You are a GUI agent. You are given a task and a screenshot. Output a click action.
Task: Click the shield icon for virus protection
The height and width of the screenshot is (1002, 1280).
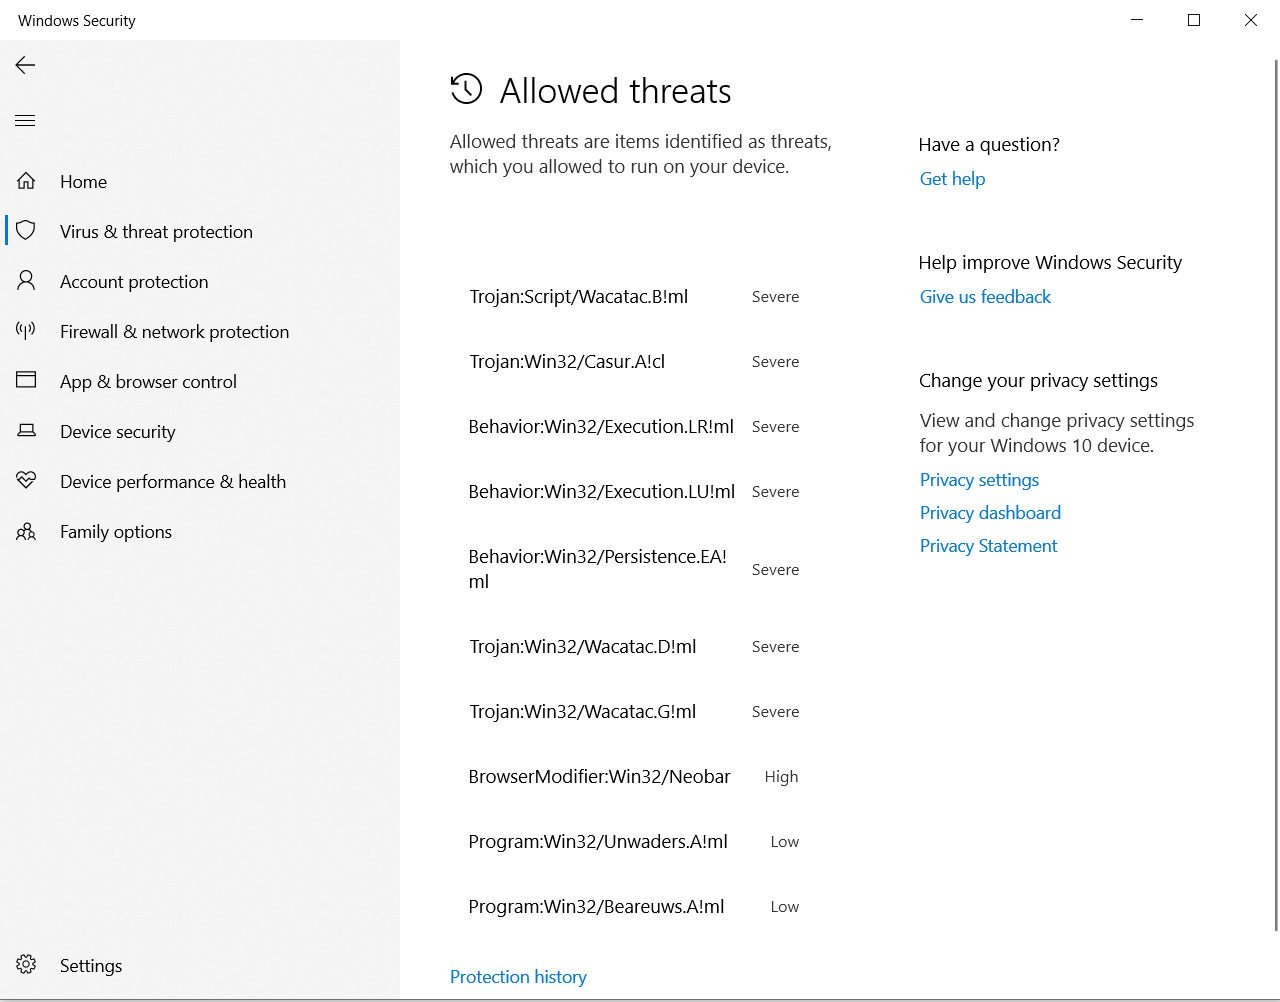coord(26,231)
